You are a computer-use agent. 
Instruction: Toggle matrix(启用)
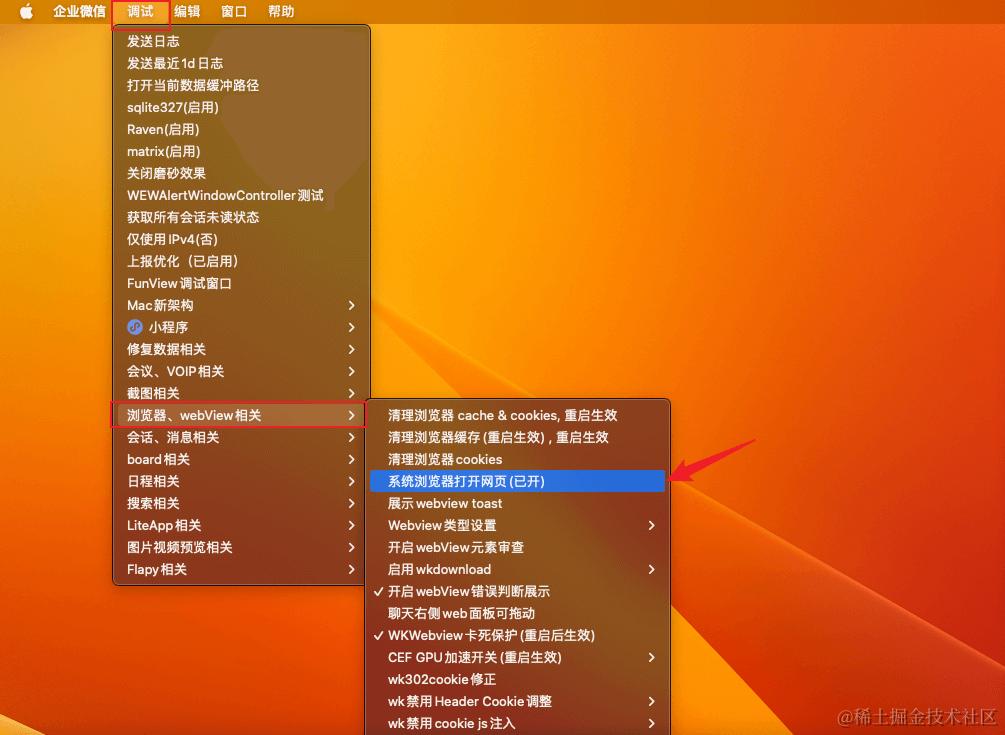tap(241, 151)
